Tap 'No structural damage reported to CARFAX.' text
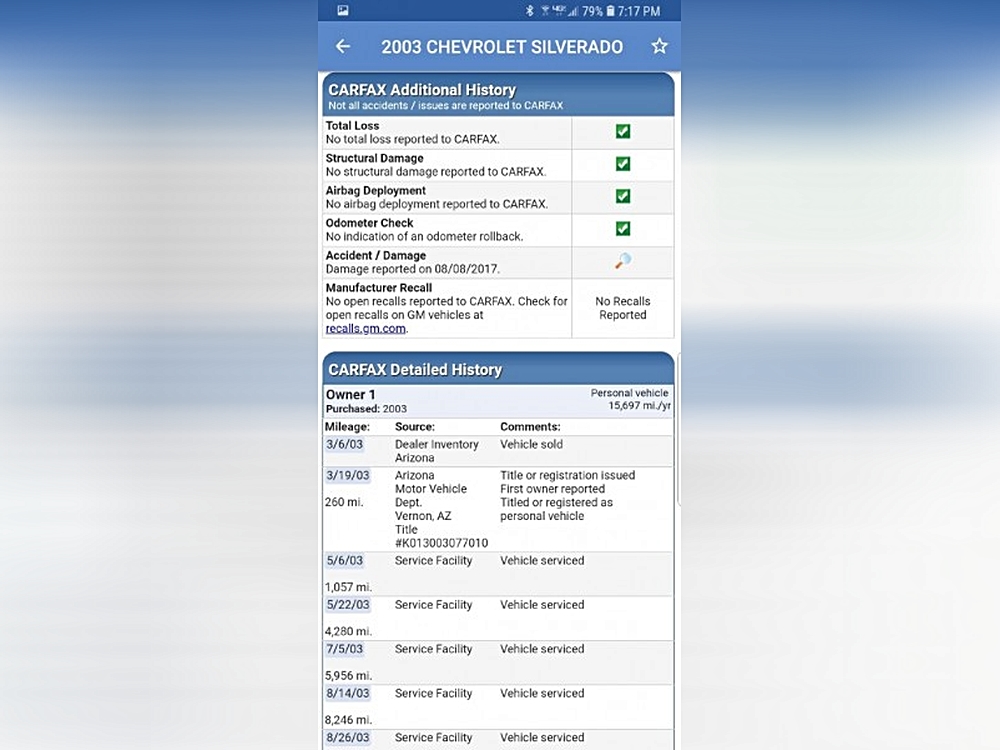Viewport: 1000px width, 750px height. click(436, 172)
